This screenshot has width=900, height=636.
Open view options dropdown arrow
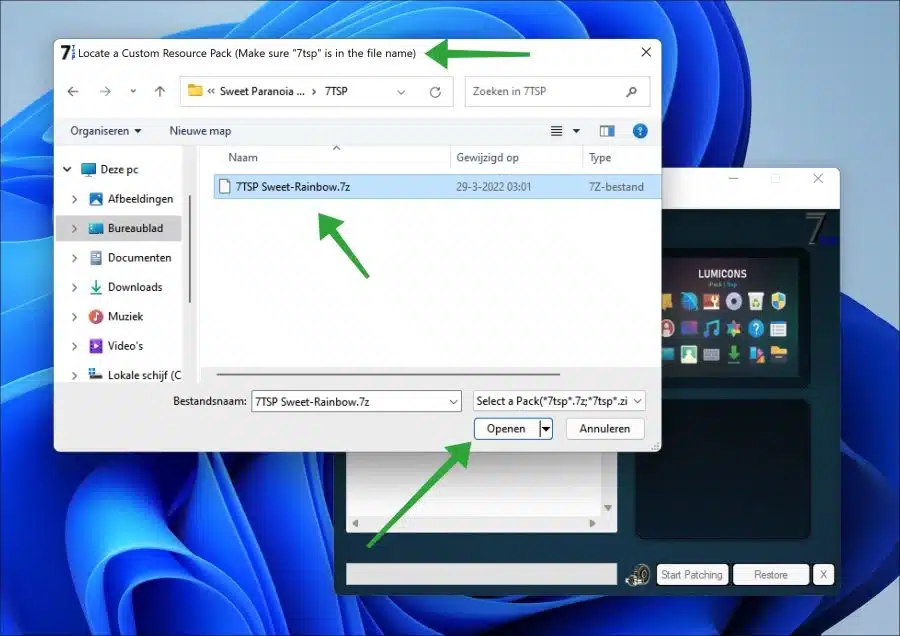pyautogui.click(x=576, y=131)
